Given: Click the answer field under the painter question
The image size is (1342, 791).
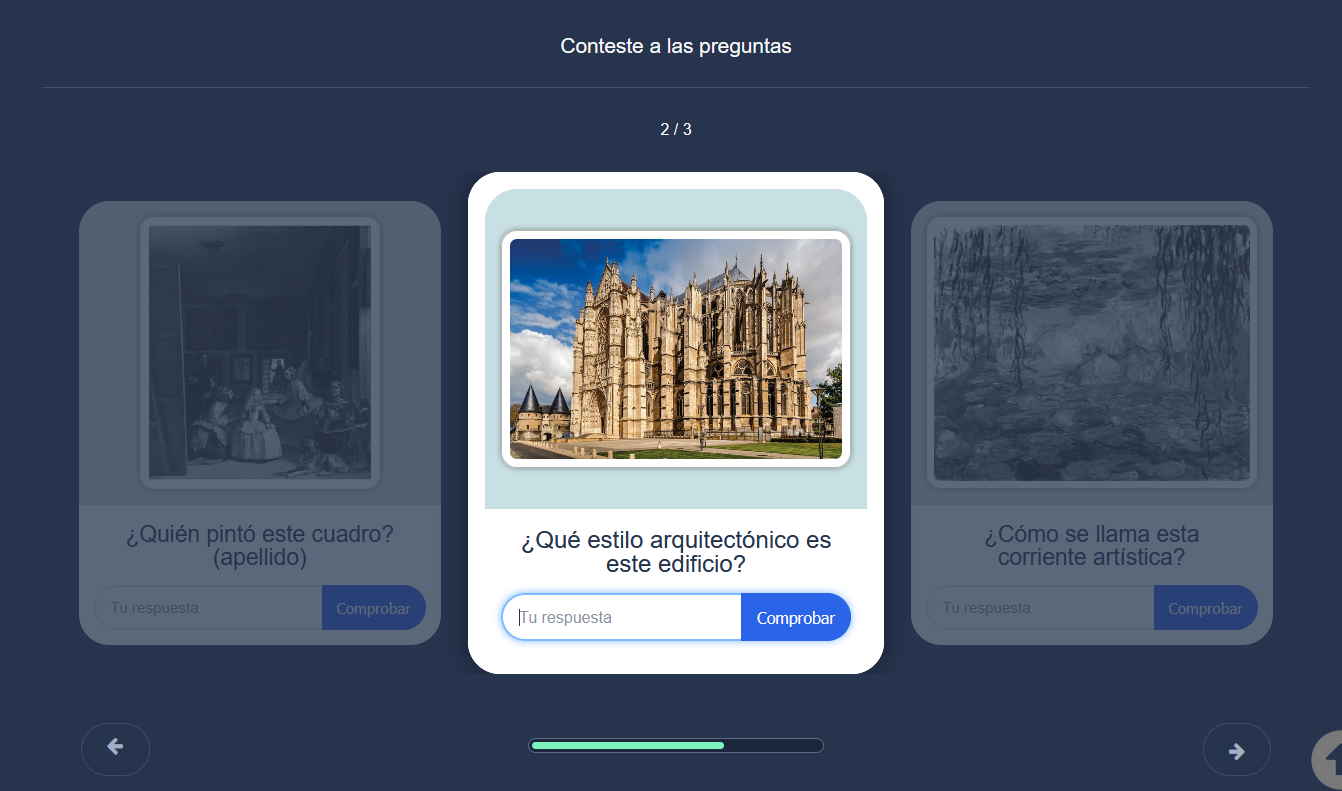Looking at the screenshot, I should 210,608.
